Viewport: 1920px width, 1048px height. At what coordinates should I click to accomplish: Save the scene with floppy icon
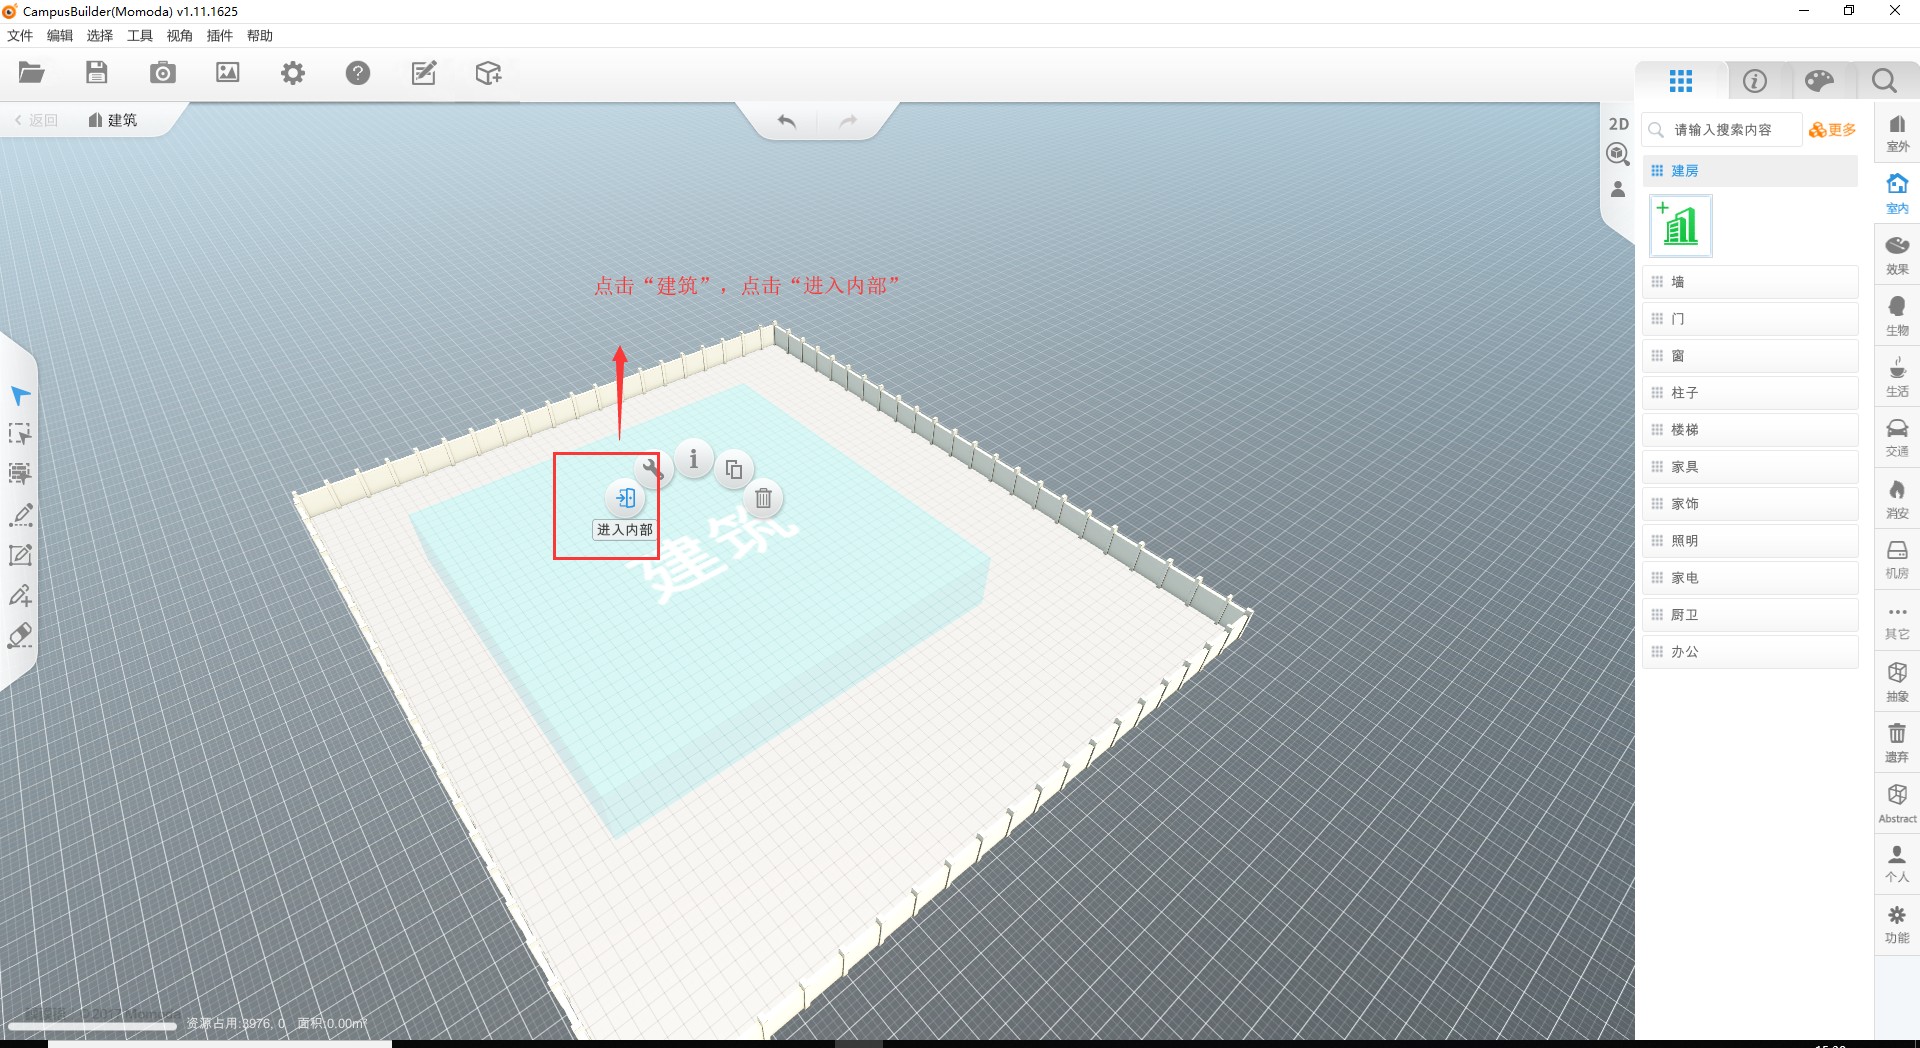point(97,73)
